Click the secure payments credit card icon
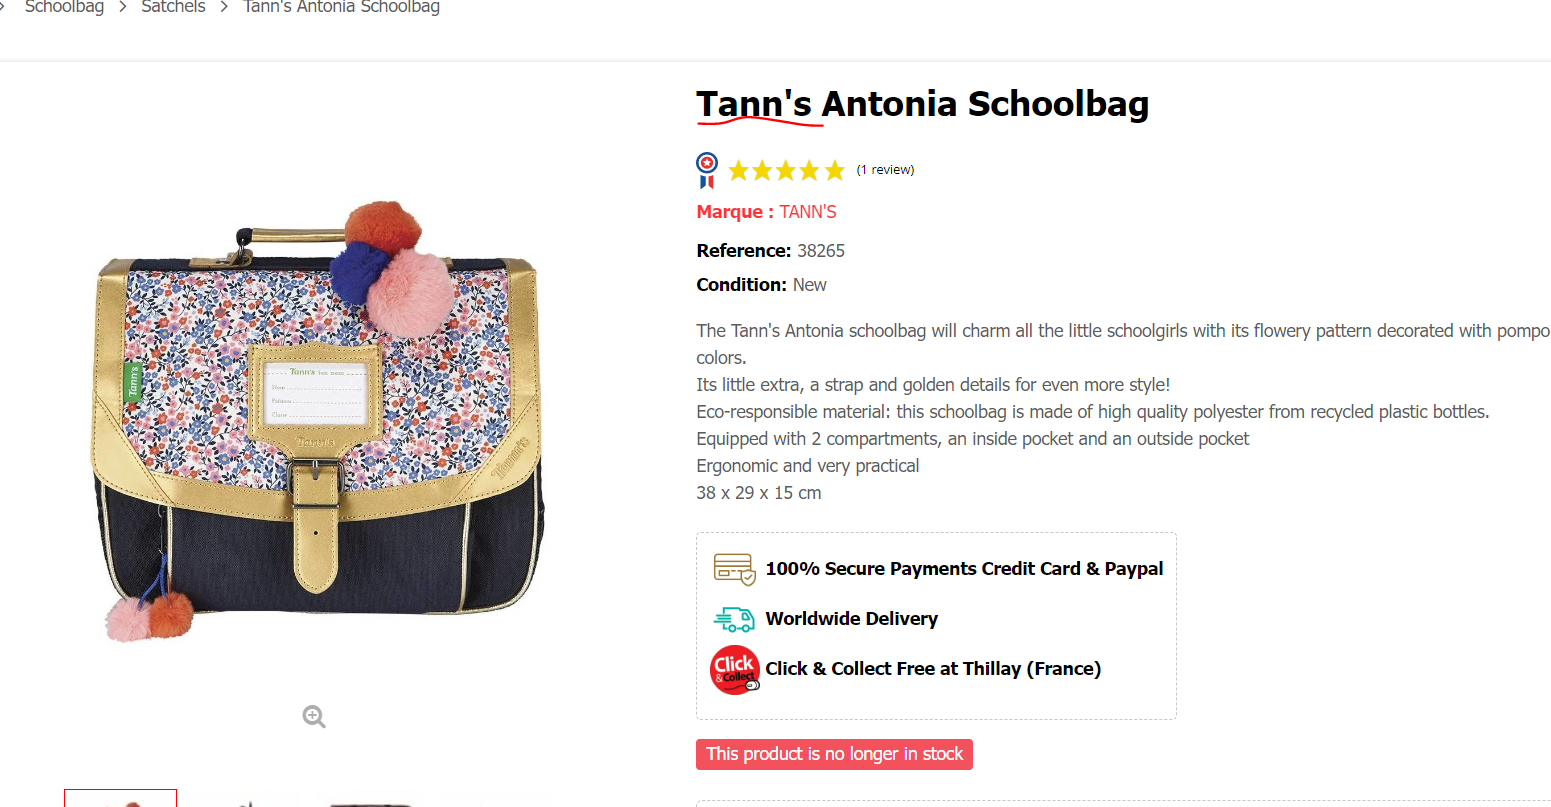 [x=734, y=569]
